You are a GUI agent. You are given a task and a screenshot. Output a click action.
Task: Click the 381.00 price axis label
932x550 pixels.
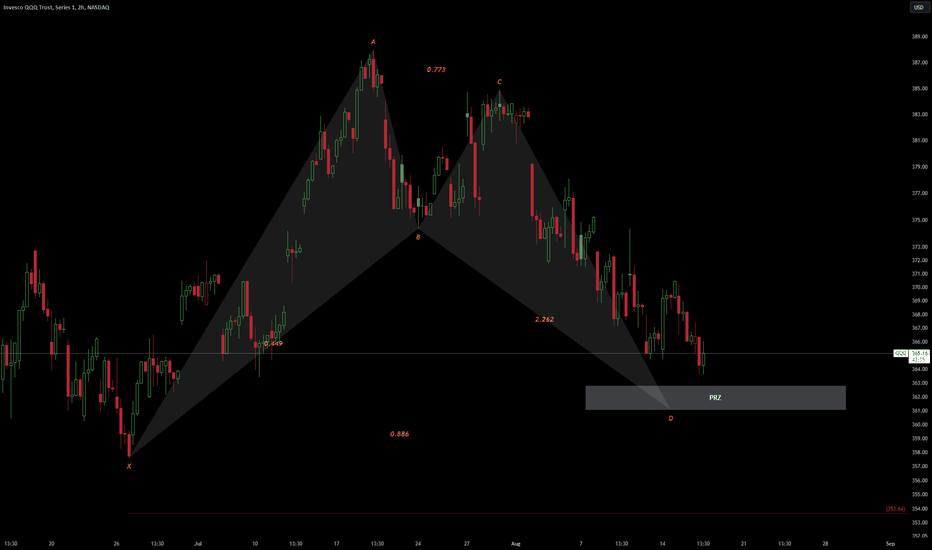920,140
